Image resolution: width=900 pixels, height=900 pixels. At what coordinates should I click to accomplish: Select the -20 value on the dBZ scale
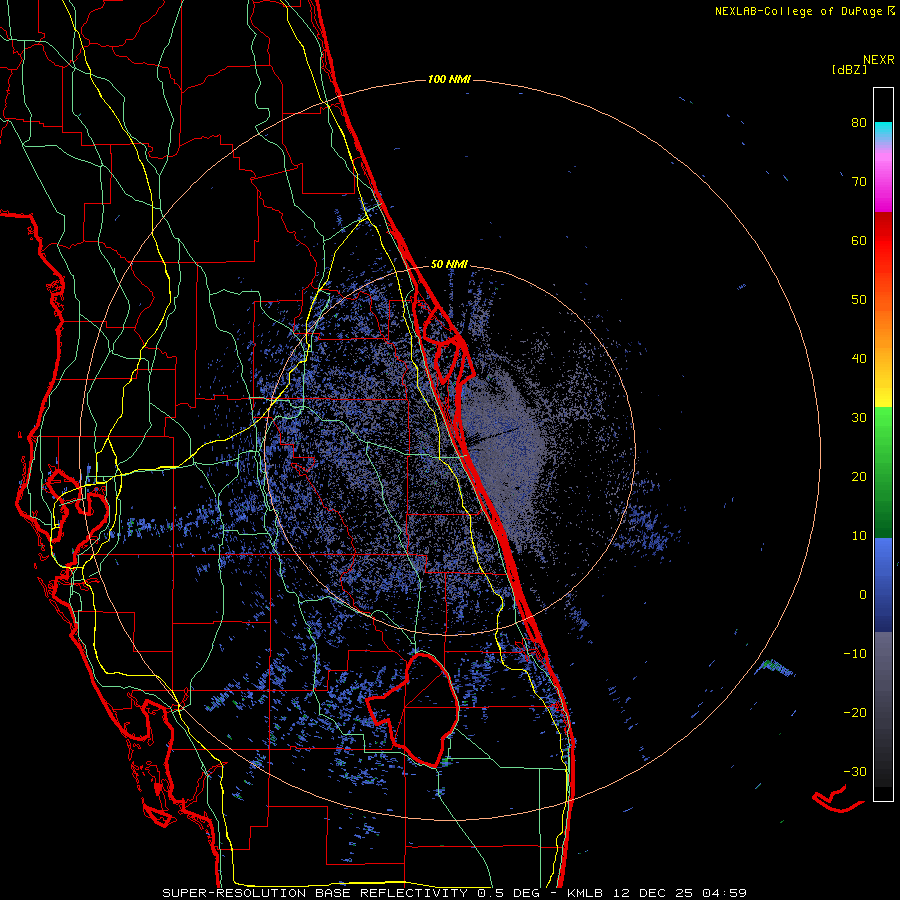tap(855, 712)
